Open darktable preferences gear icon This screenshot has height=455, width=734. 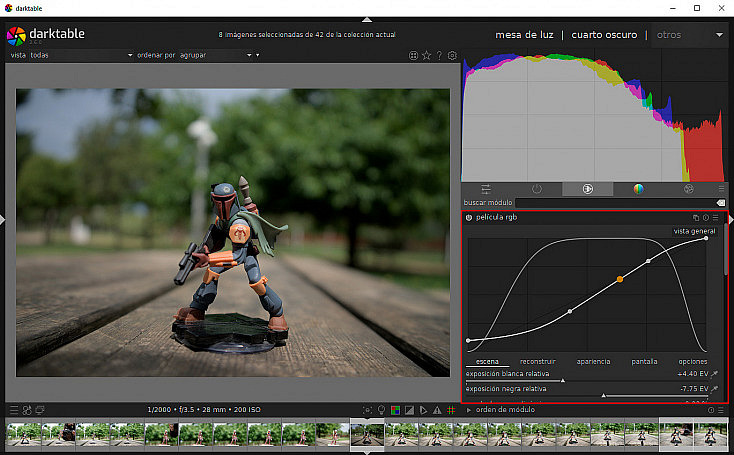(x=452, y=55)
